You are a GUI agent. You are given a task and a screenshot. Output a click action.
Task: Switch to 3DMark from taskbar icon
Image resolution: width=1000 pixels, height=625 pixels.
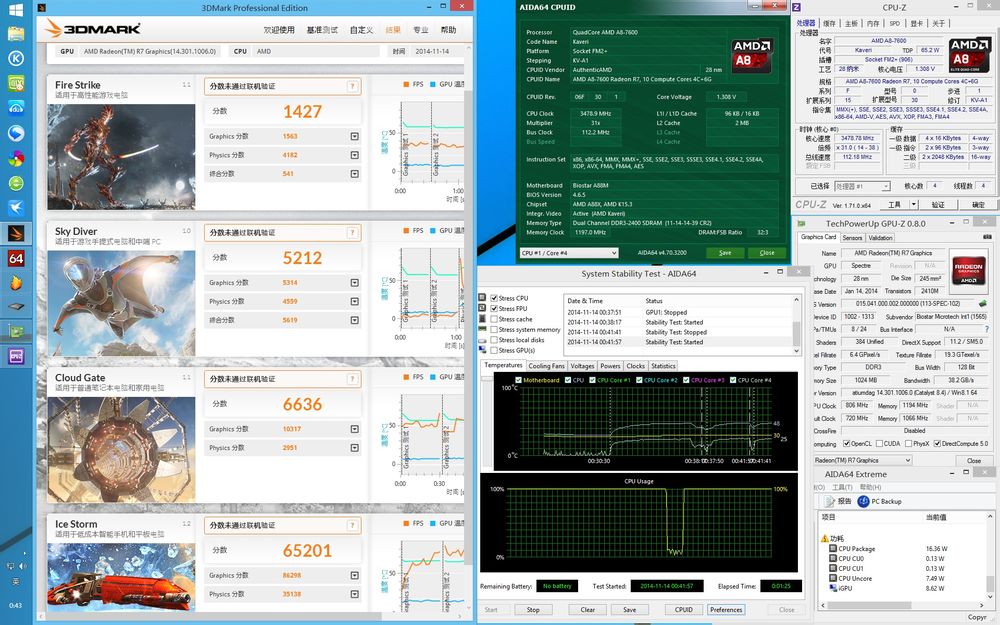click(x=16, y=234)
